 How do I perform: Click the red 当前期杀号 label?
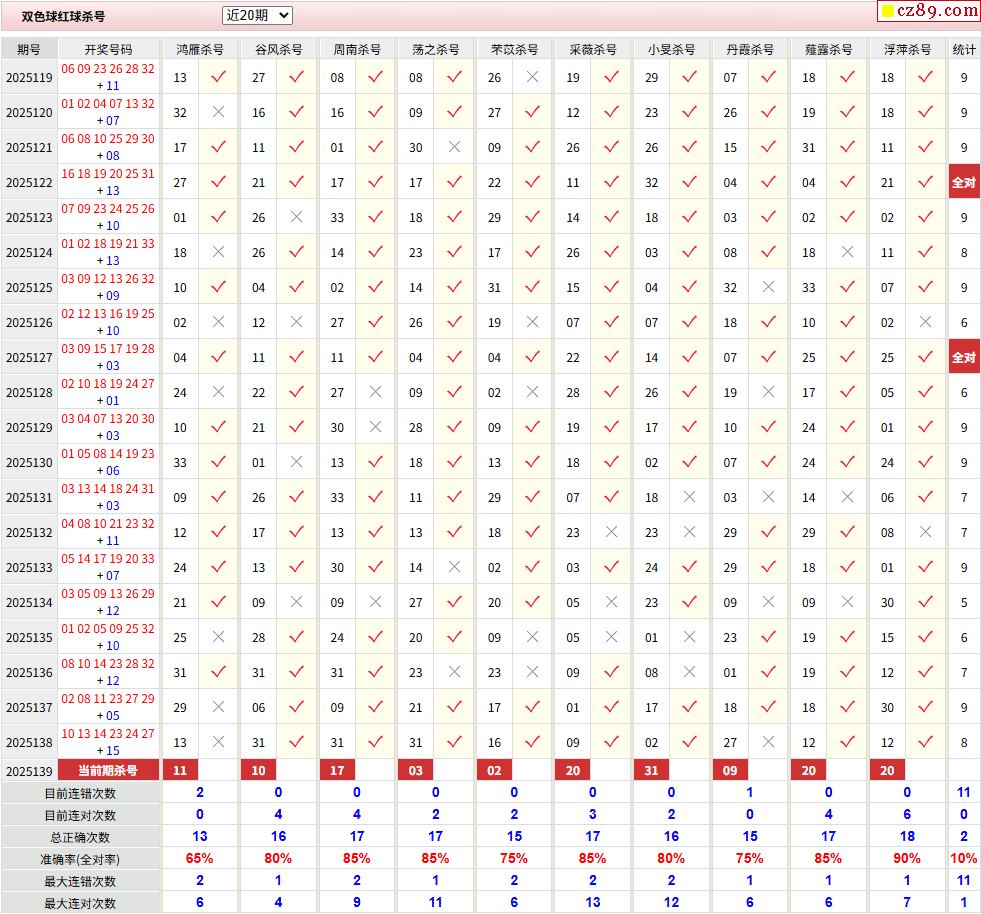click(108, 770)
